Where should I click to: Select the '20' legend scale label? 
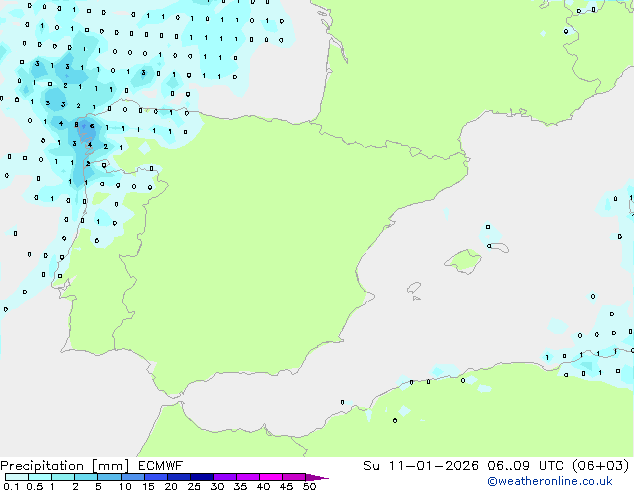pyautogui.click(x=171, y=486)
